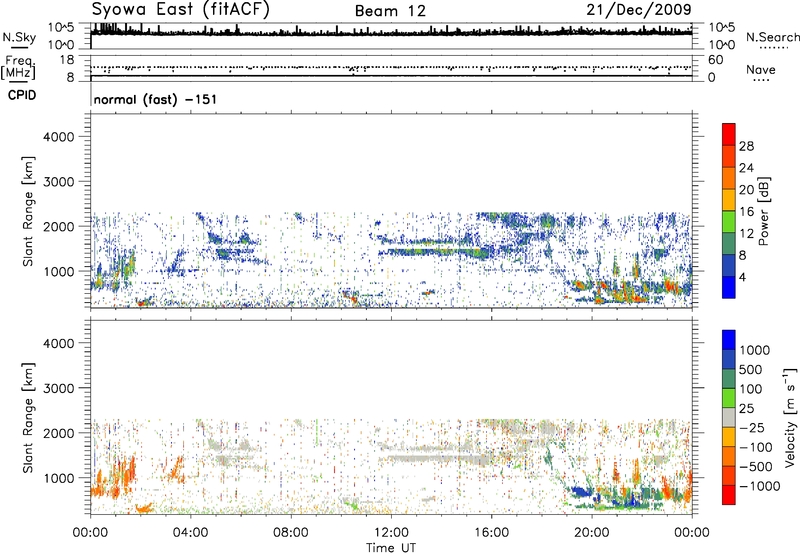Screen dimensions: 800x554
Task: Click the 'Velocity [m s-1]' colorbar label
Action: click(790, 418)
